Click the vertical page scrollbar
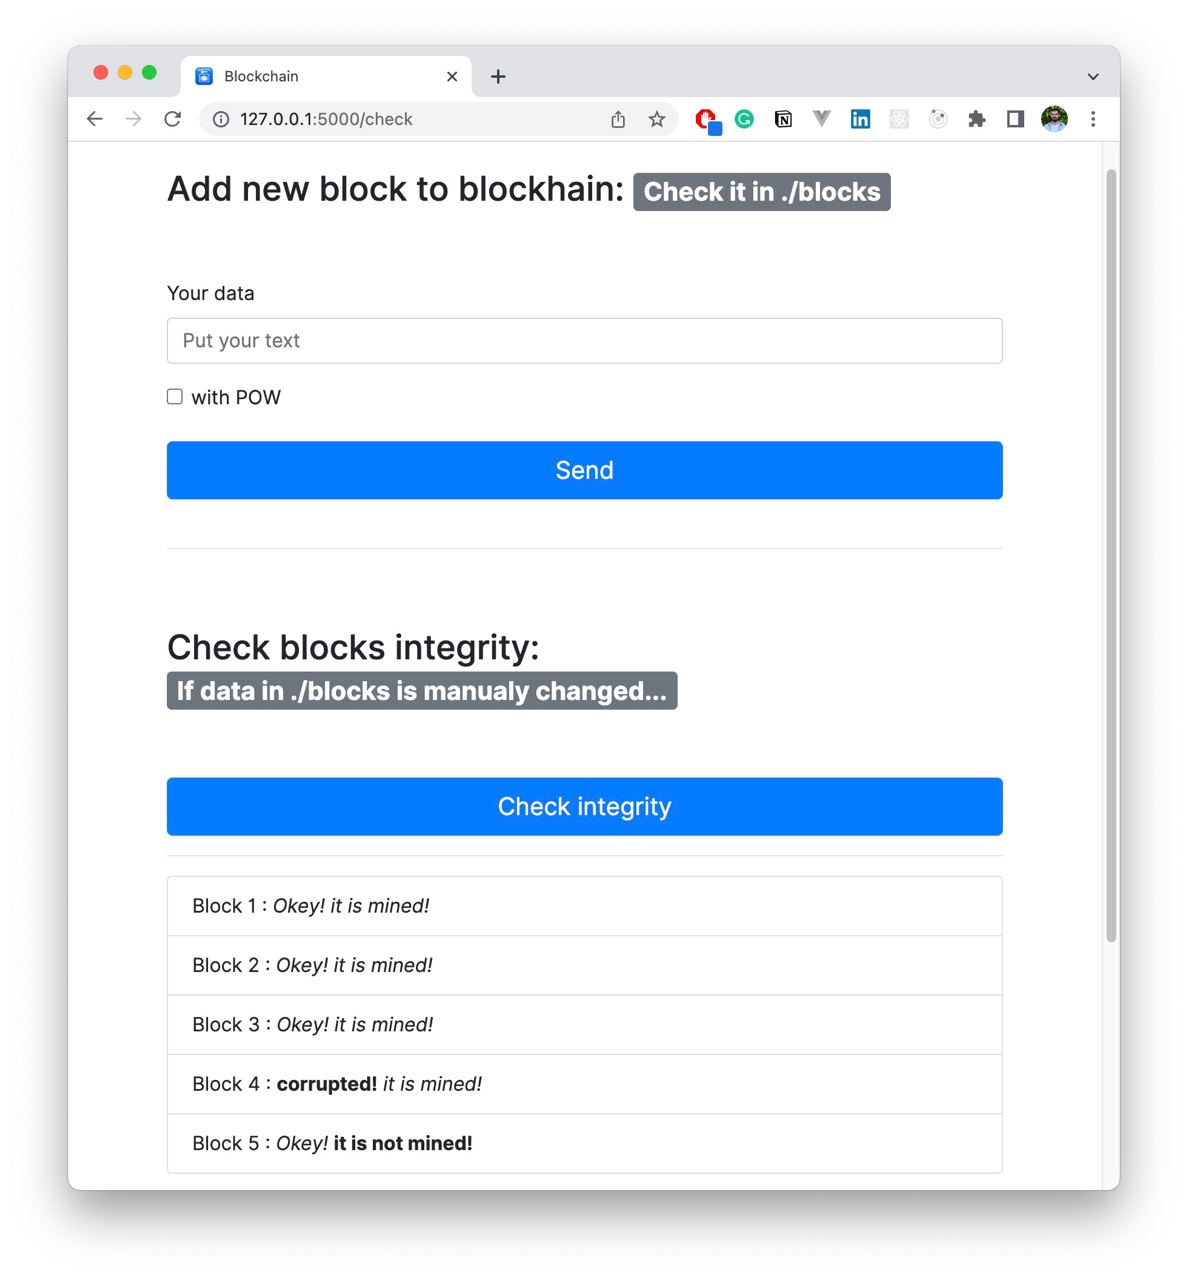This screenshot has width=1188, height=1280. pos(1111,555)
